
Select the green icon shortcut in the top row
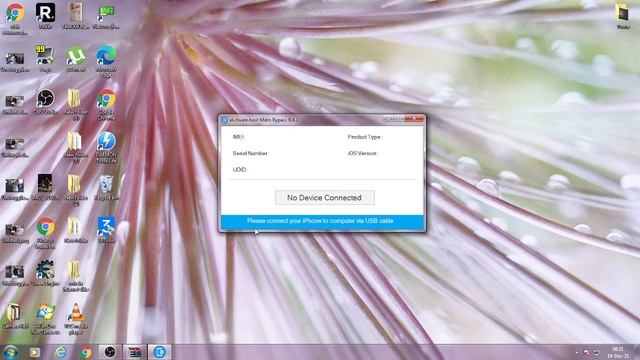[x=106, y=17]
